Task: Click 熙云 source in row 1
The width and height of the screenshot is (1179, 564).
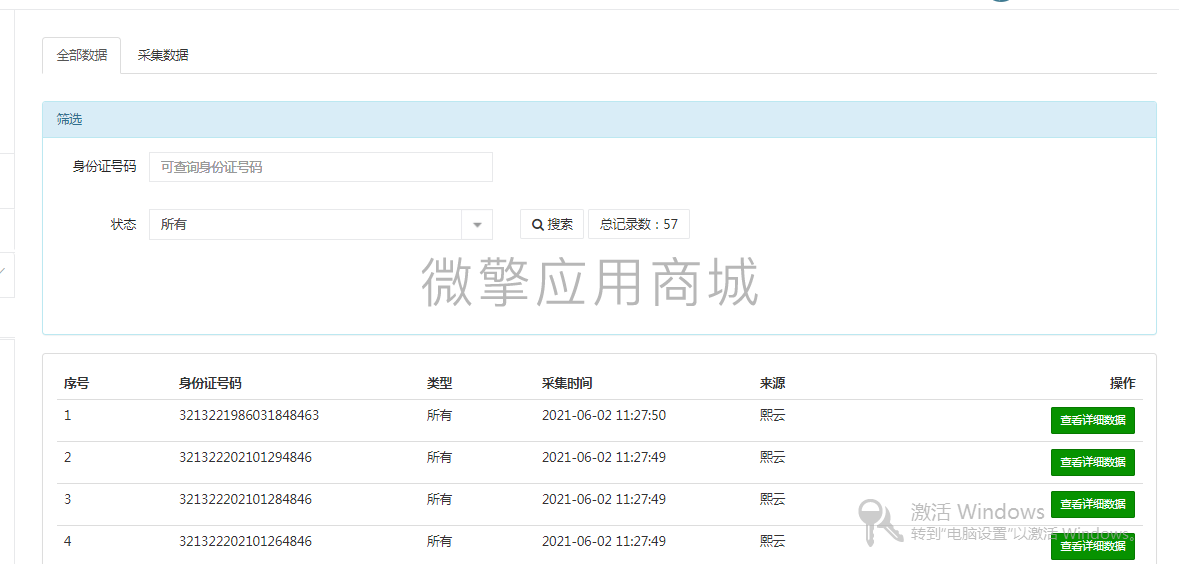Action: click(772, 414)
